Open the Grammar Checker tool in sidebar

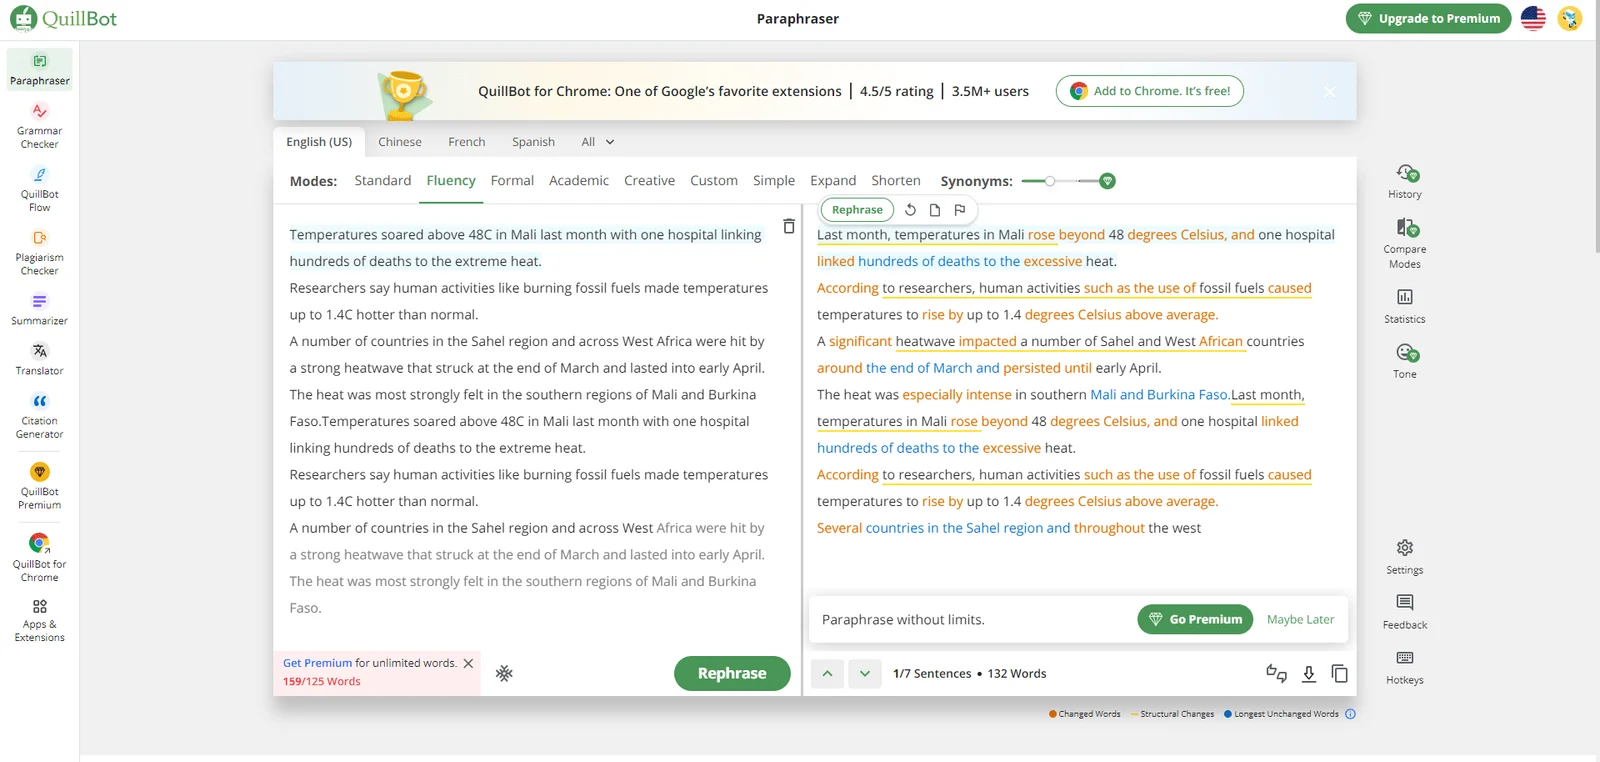39,125
